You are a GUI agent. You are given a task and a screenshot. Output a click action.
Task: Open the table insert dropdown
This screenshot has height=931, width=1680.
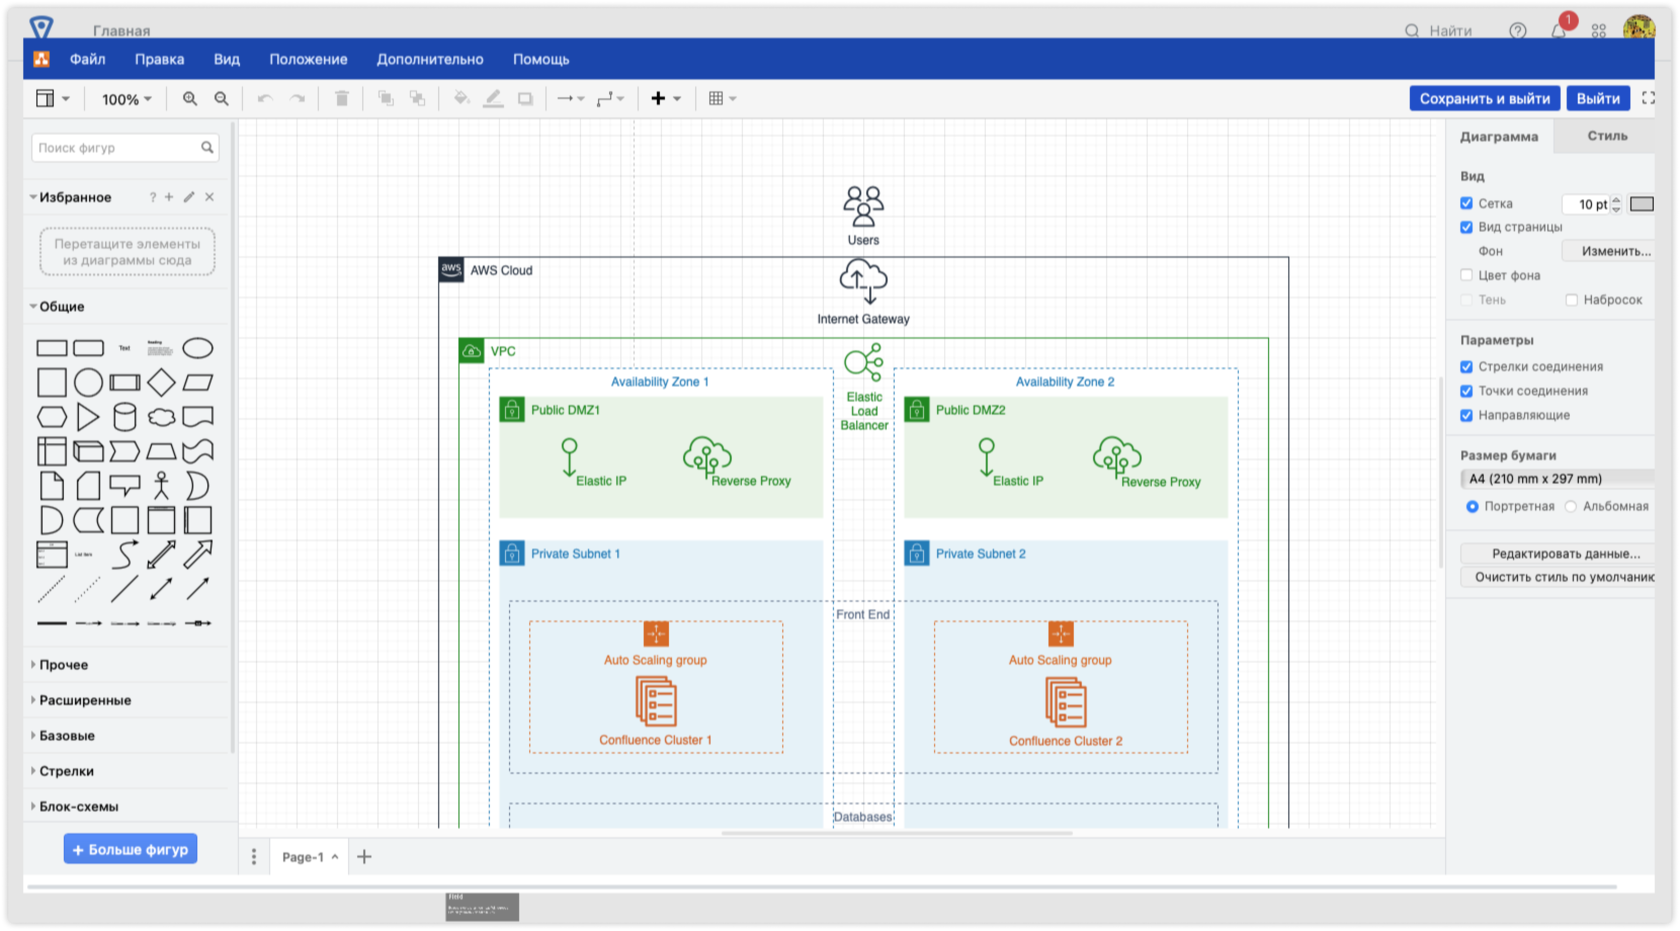click(x=722, y=99)
